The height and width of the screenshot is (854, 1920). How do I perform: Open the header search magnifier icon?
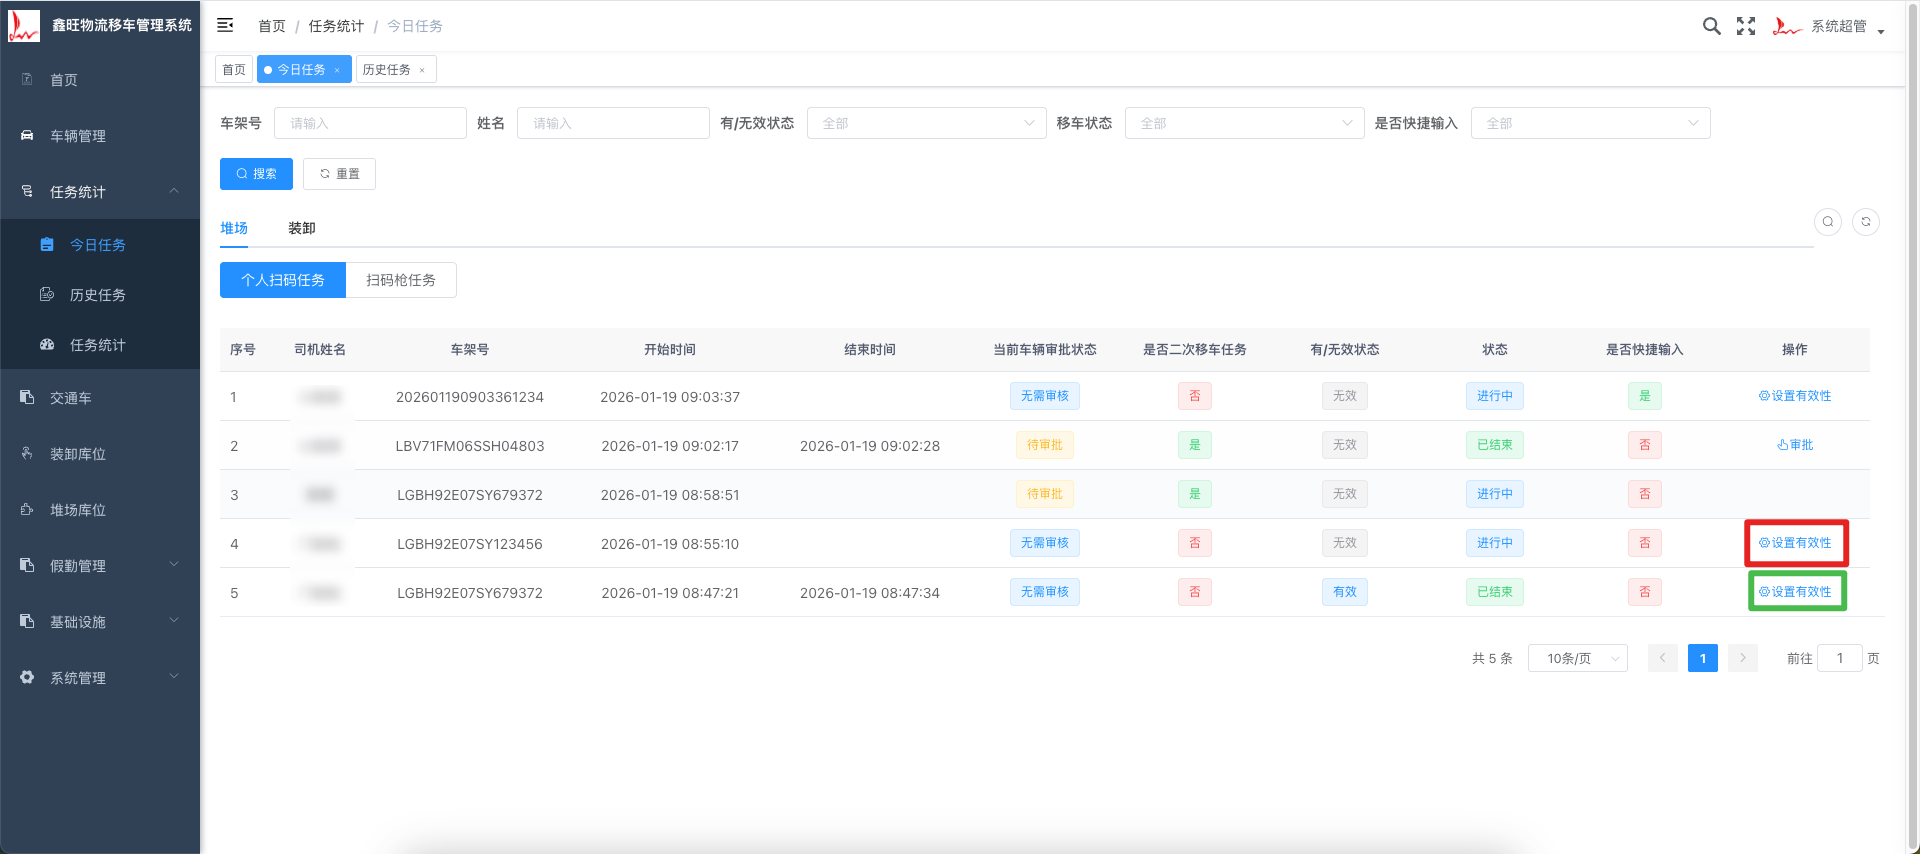(1712, 26)
